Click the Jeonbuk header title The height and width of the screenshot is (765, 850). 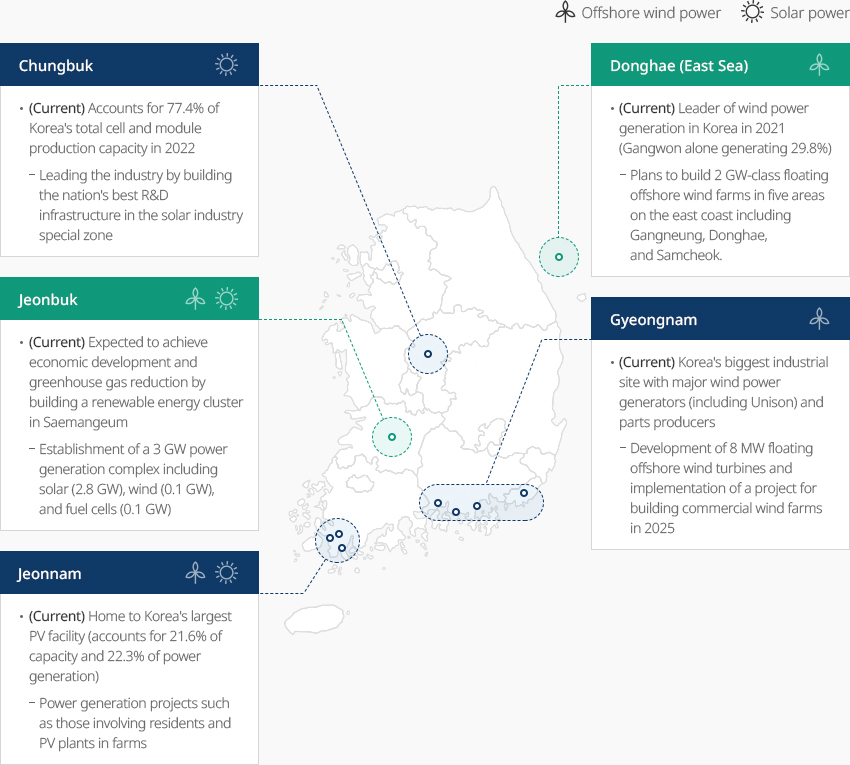(48, 300)
